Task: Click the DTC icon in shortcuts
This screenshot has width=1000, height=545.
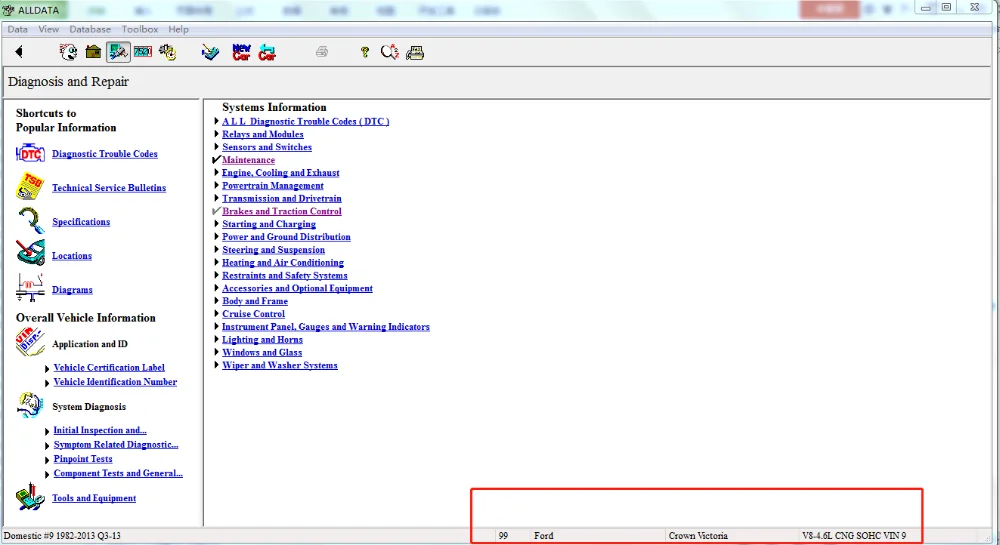Action: (30, 154)
